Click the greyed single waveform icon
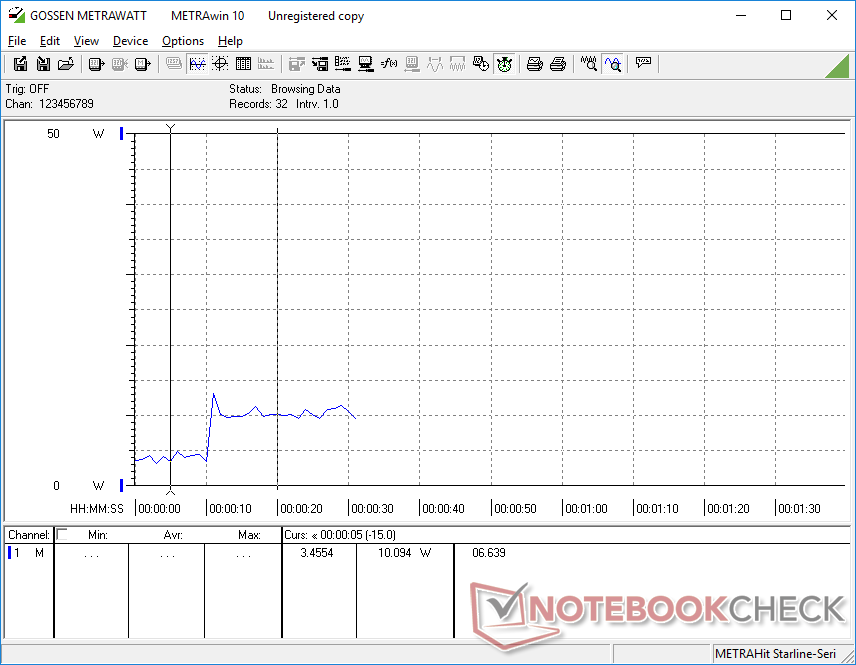 (x=435, y=64)
